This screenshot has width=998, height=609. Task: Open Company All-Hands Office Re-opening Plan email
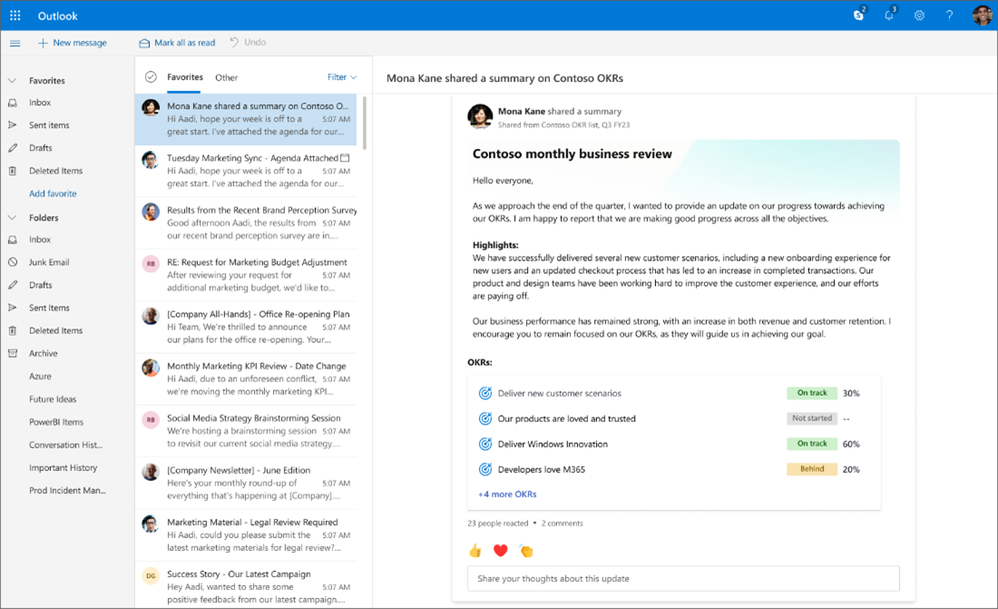click(246, 327)
